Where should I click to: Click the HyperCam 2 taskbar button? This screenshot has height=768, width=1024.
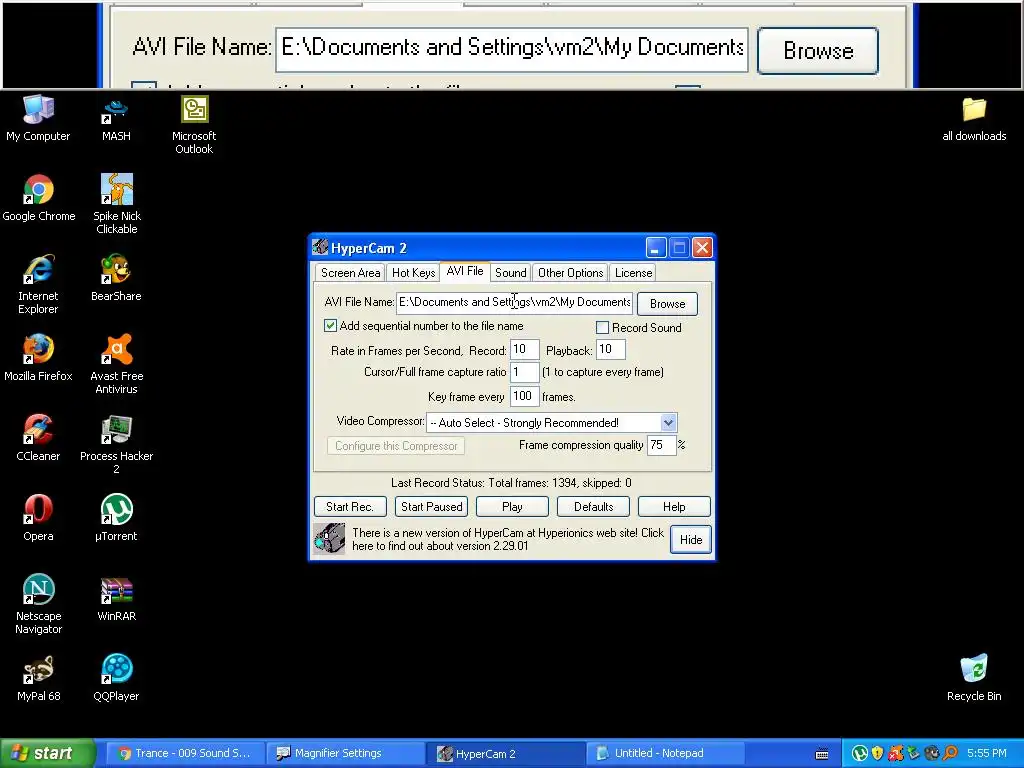505,754
